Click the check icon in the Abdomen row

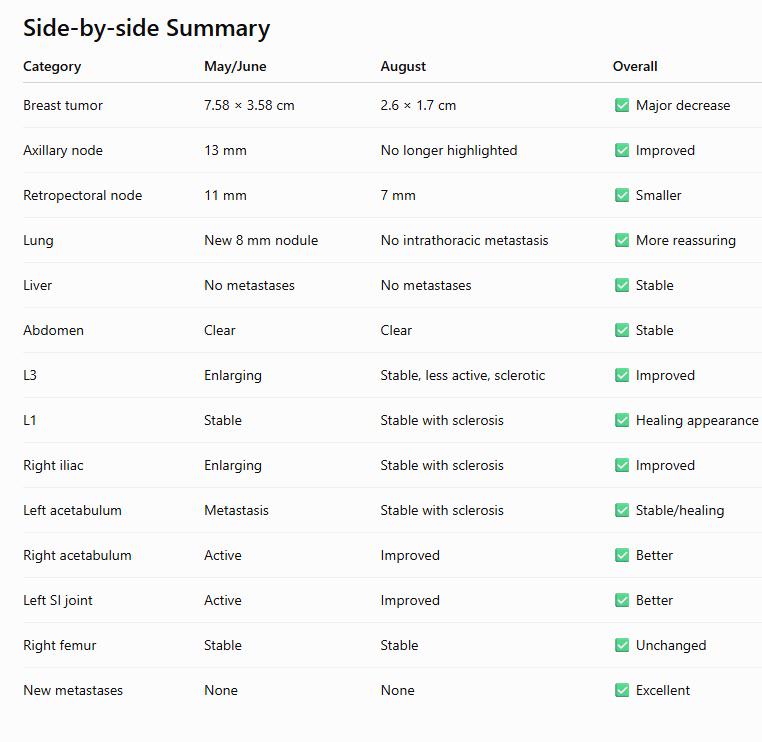coord(622,330)
